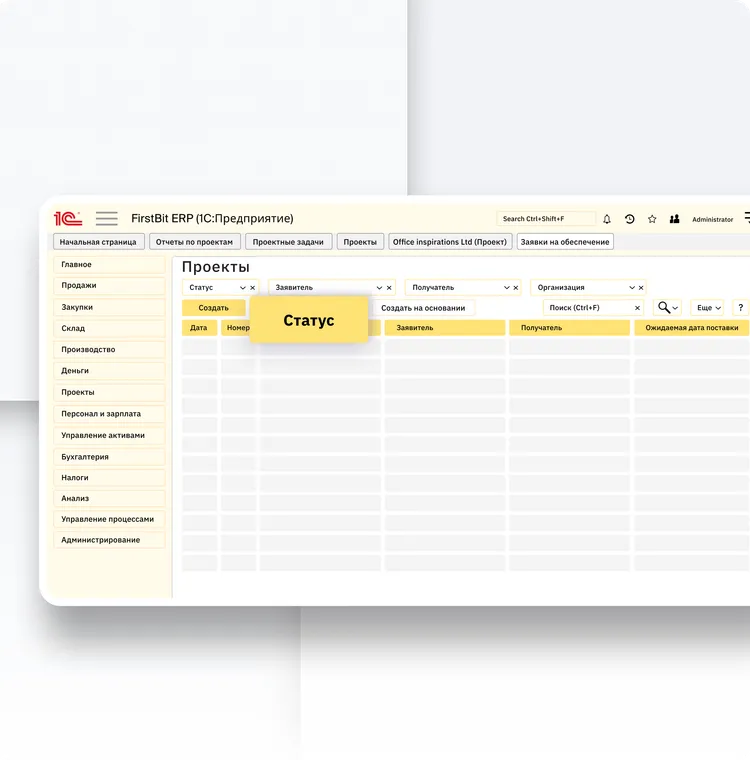Open favorites star icon
Viewport: 750px width, 760px height.
652,219
